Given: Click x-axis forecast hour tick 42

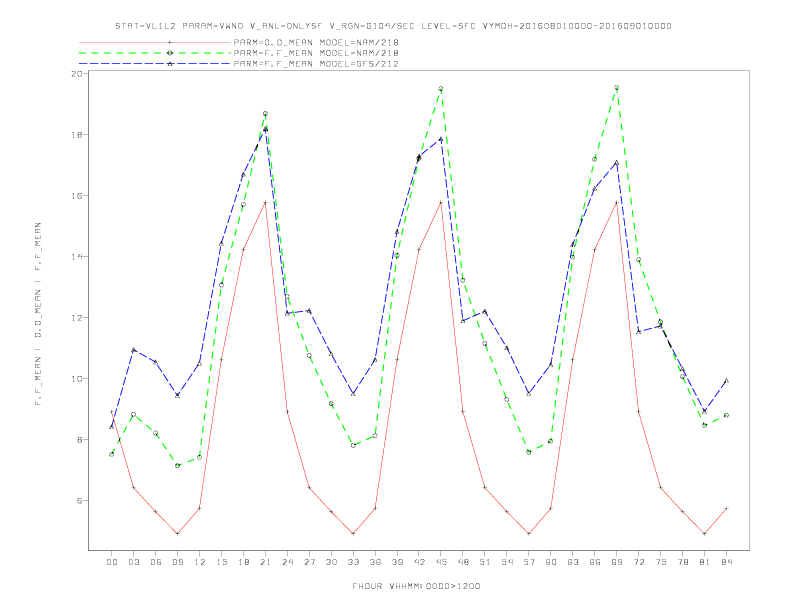Looking at the screenshot, I should [419, 562].
